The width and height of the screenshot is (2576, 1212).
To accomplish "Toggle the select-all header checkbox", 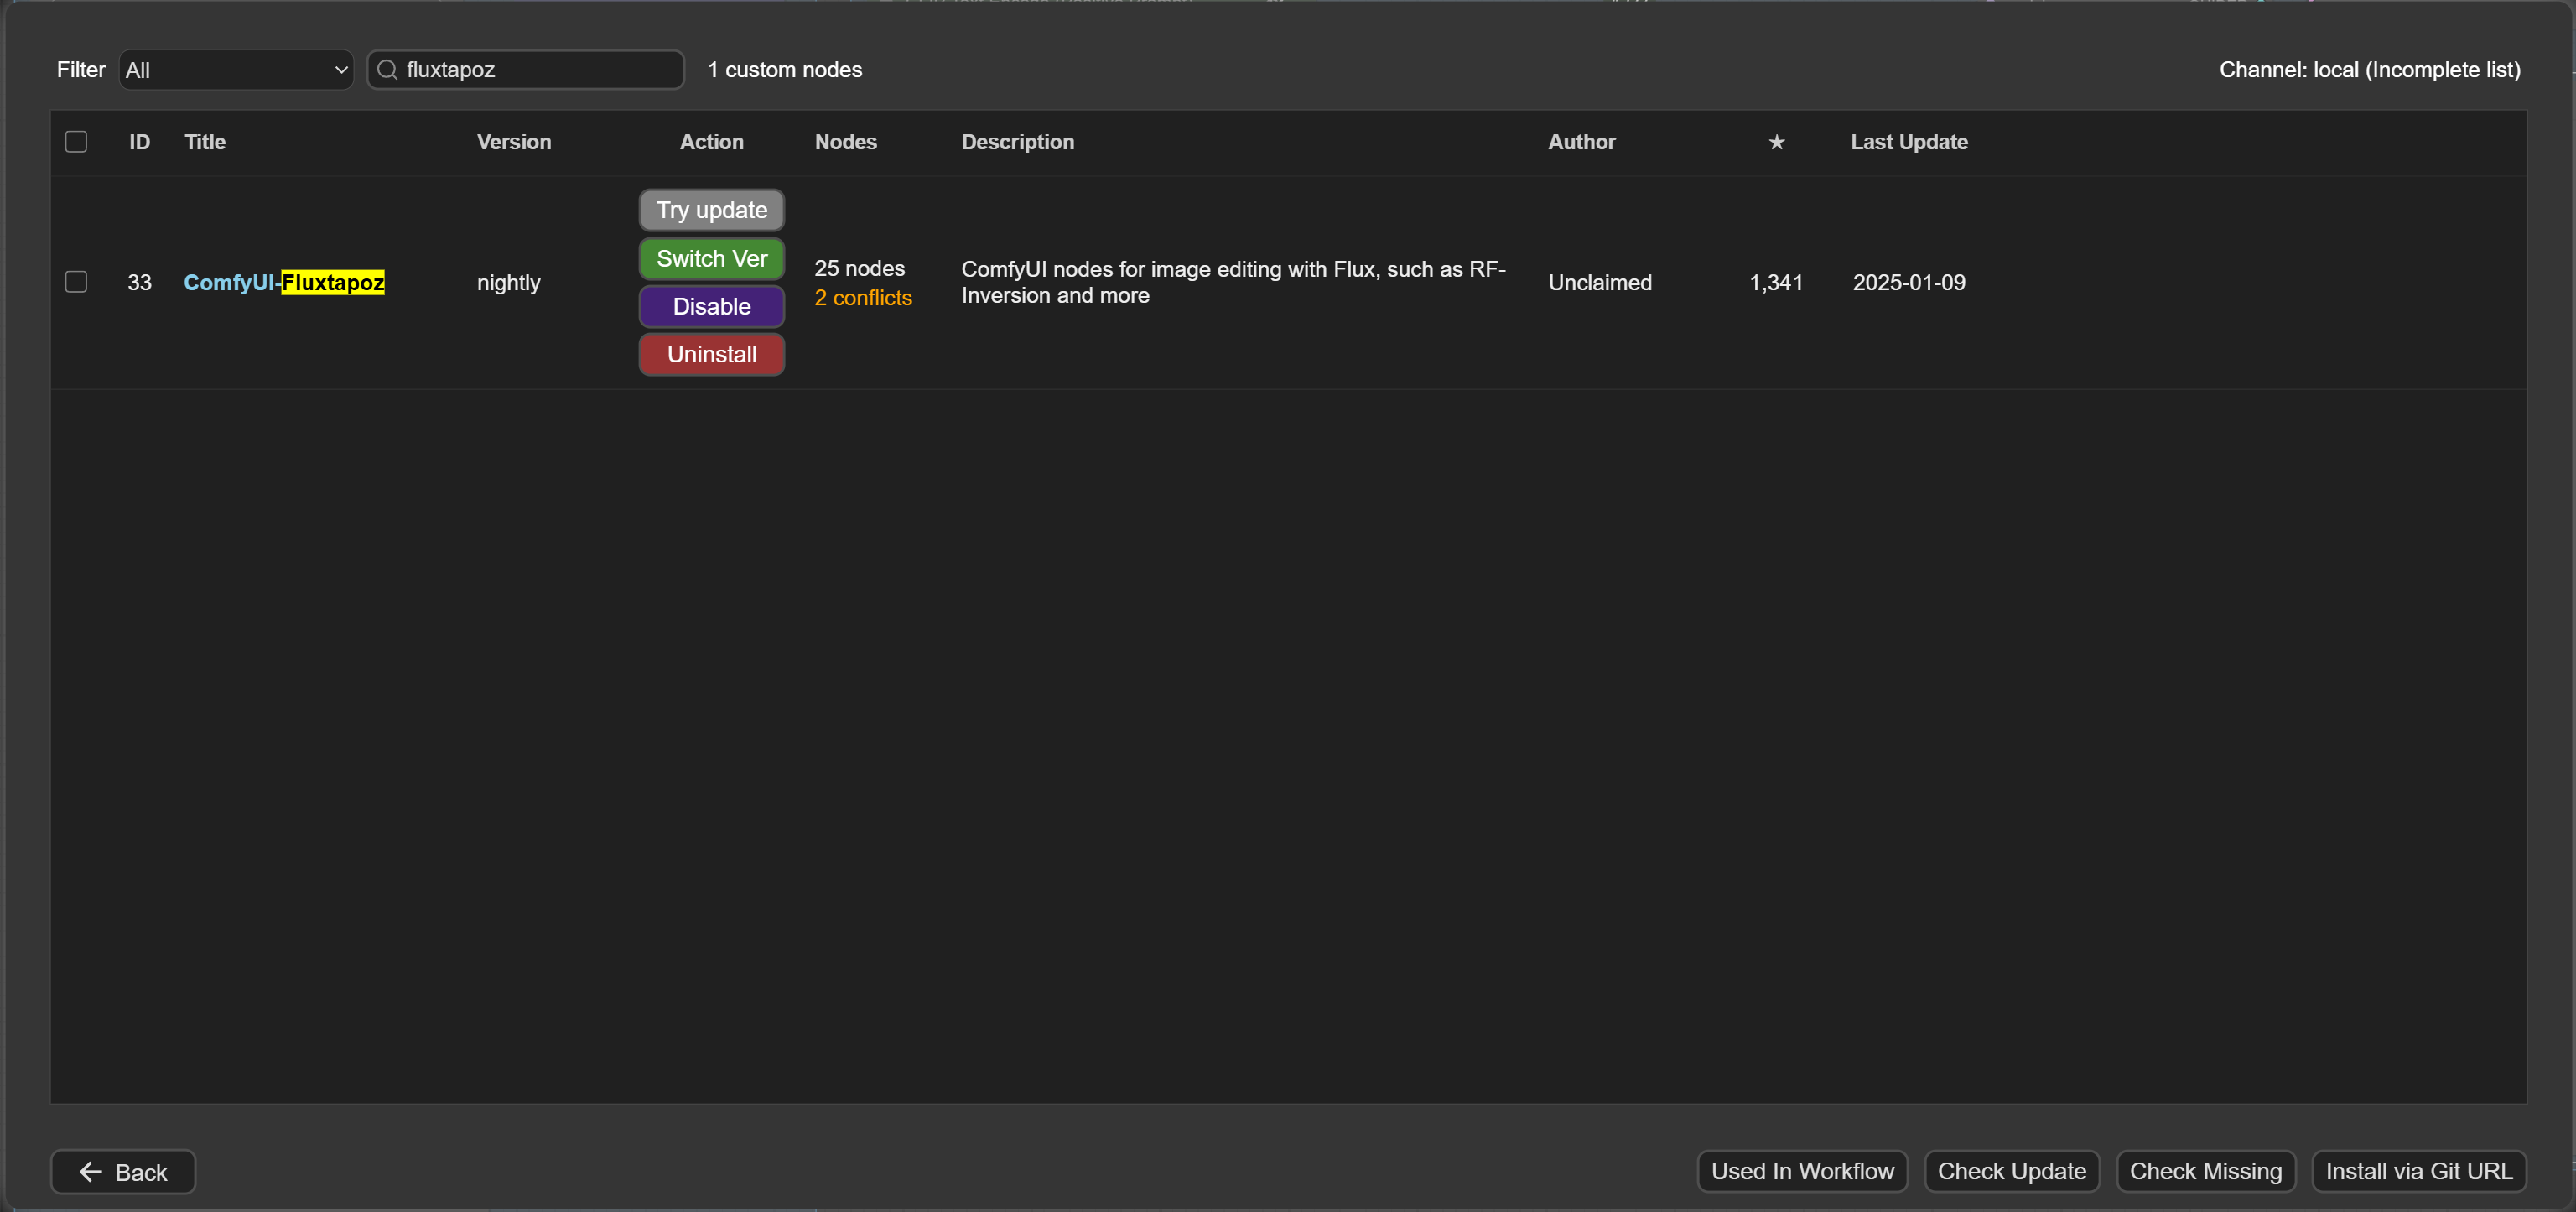I will [76, 142].
